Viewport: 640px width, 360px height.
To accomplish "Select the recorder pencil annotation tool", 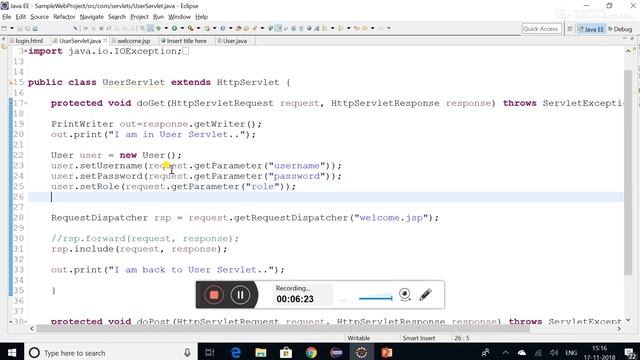I will pos(425,295).
